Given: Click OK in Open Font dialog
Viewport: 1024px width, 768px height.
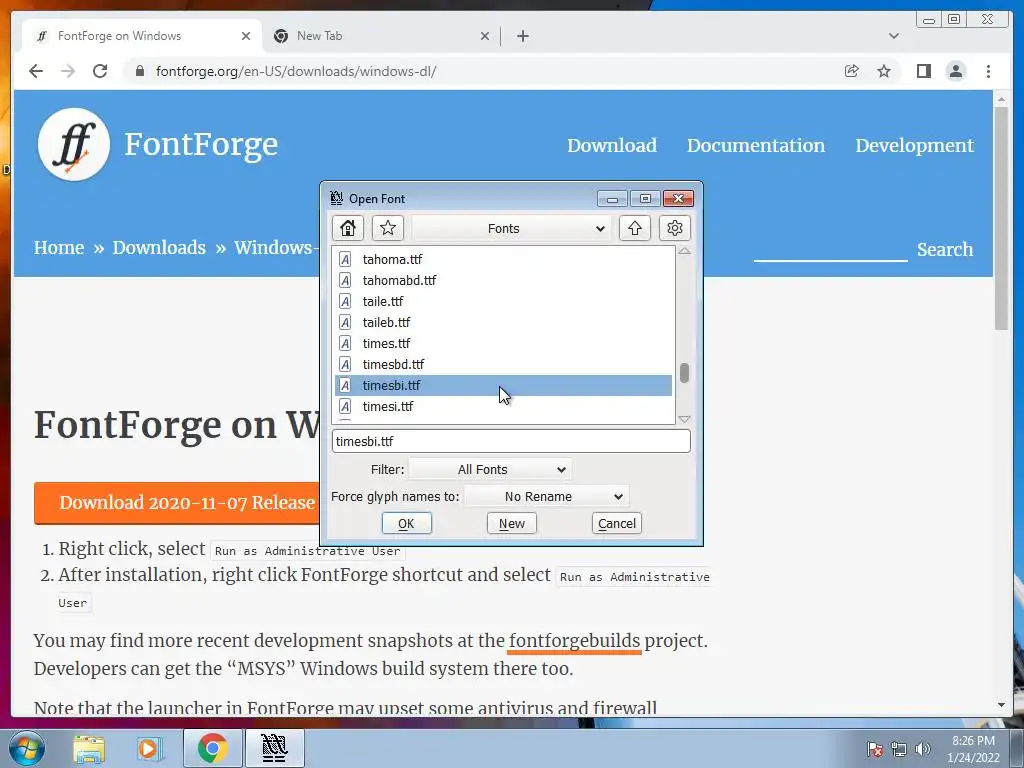Looking at the screenshot, I should click(x=406, y=523).
